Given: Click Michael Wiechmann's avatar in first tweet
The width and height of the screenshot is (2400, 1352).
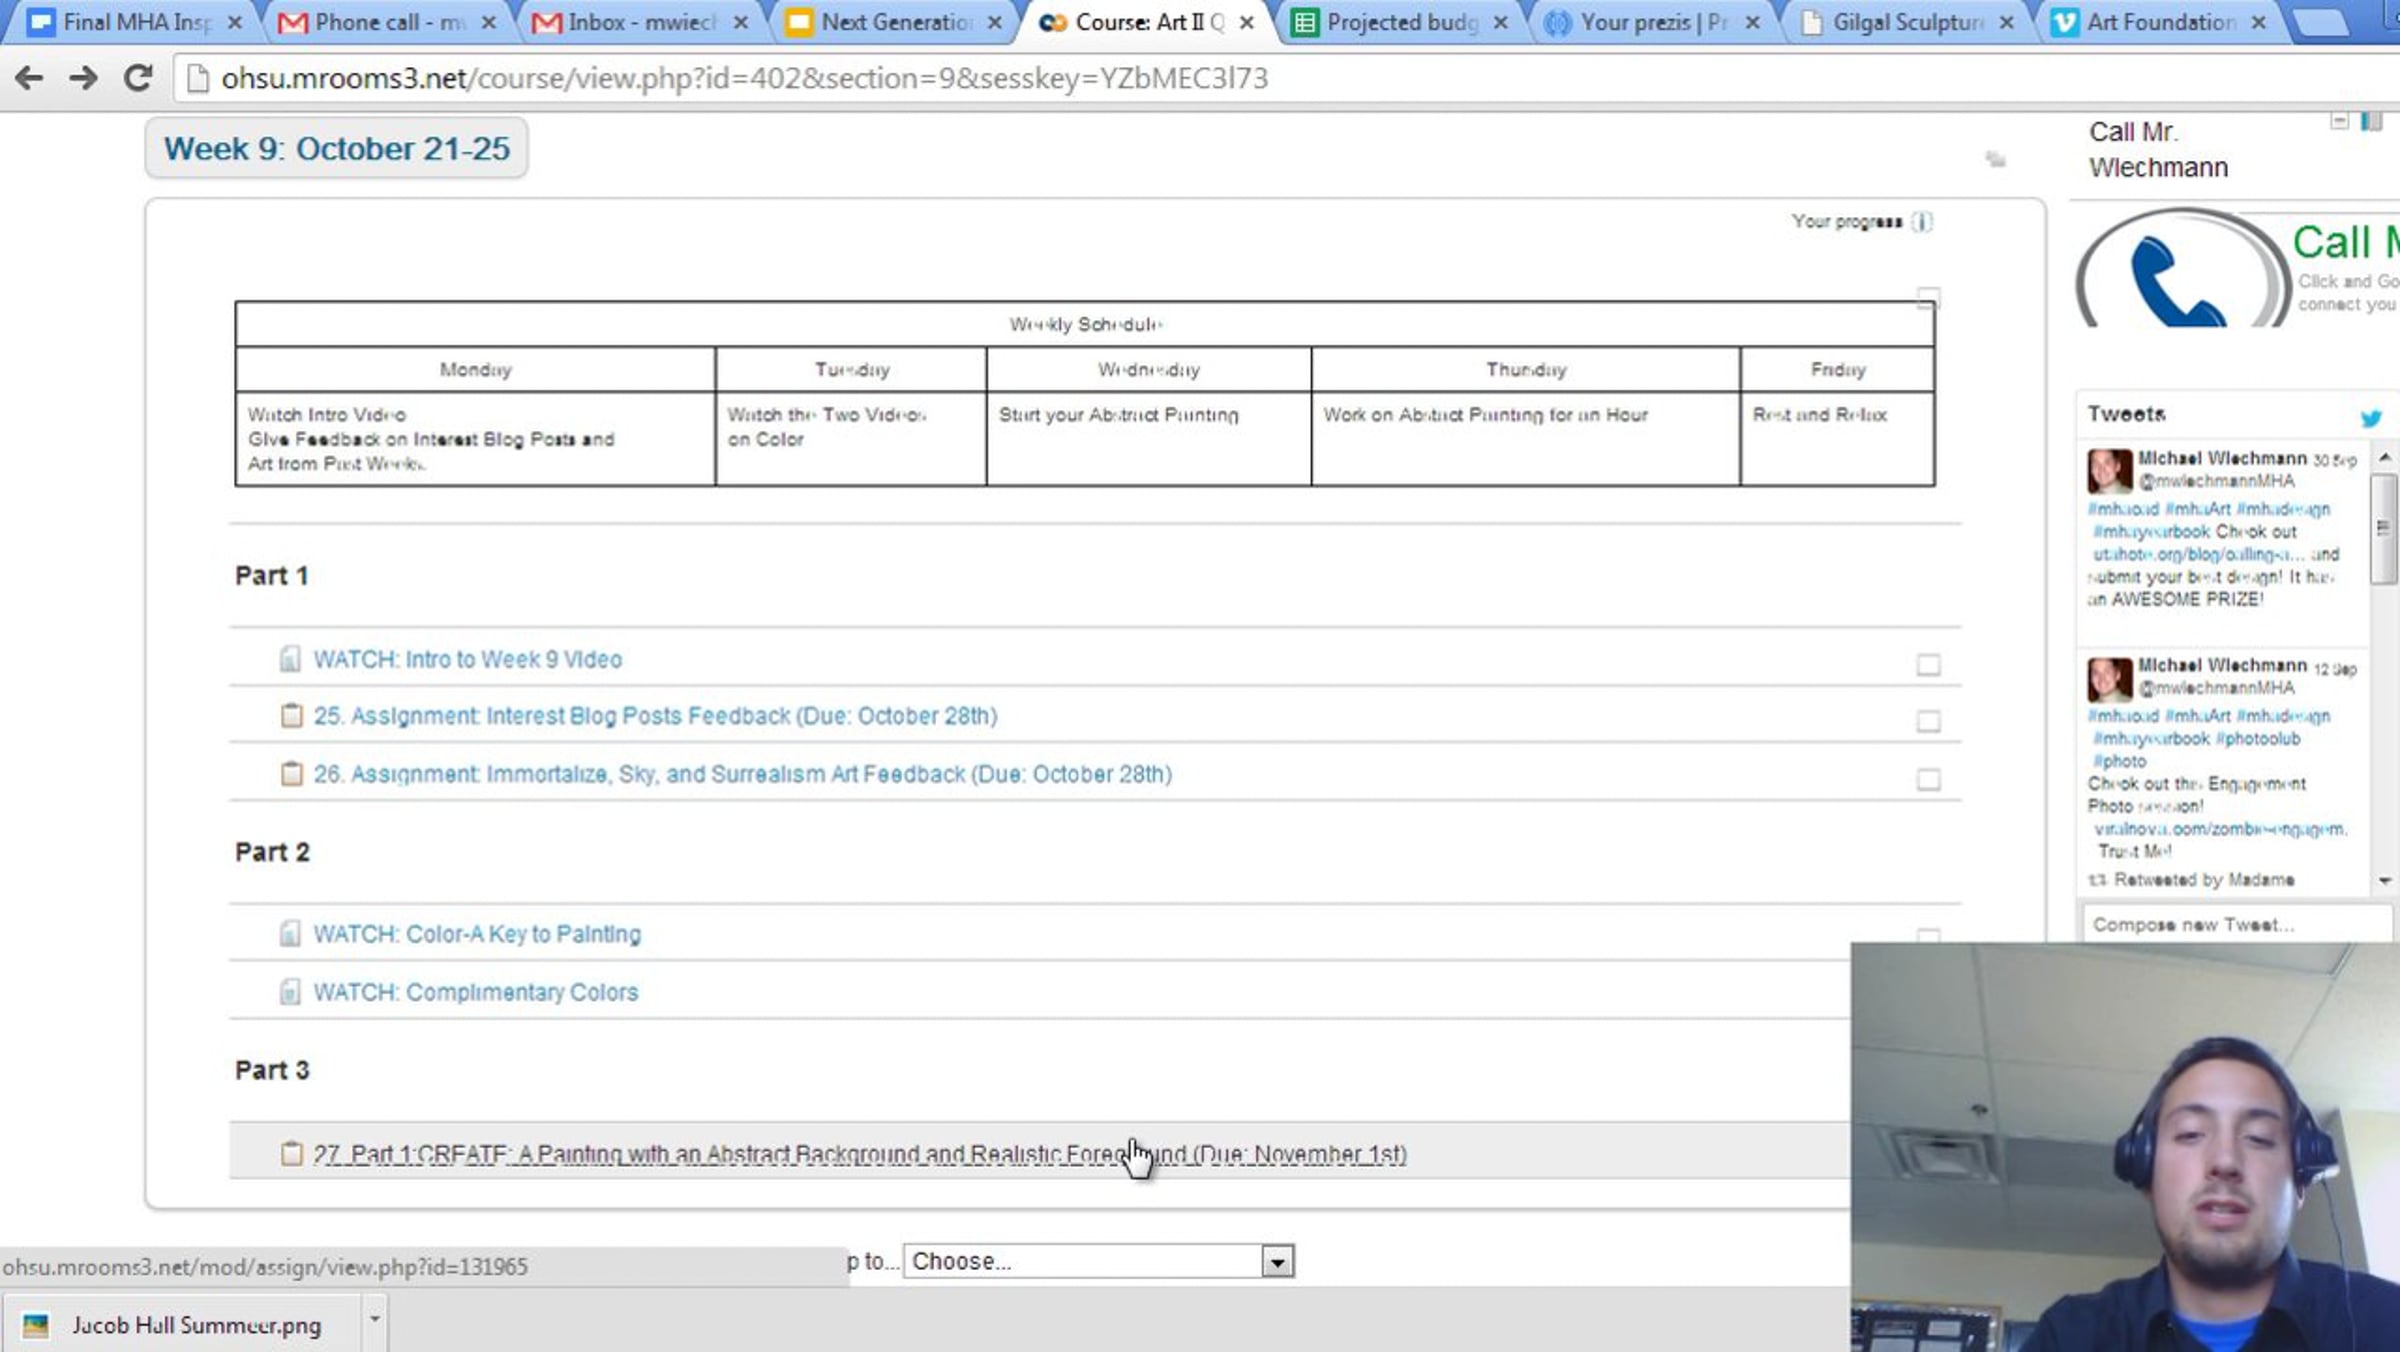Looking at the screenshot, I should coord(2109,470).
